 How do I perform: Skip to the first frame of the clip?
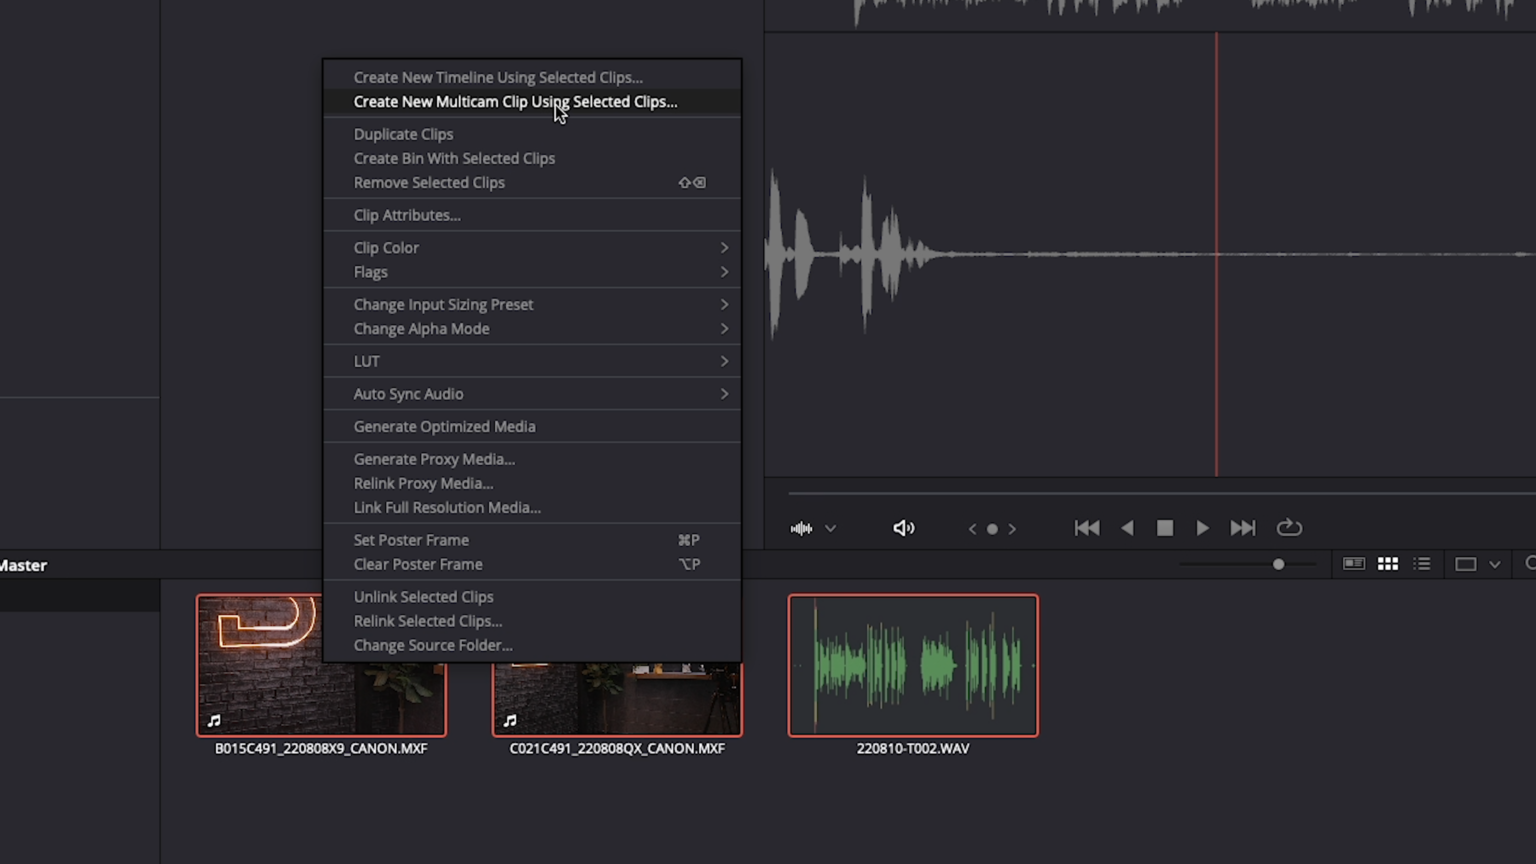coord(1087,528)
